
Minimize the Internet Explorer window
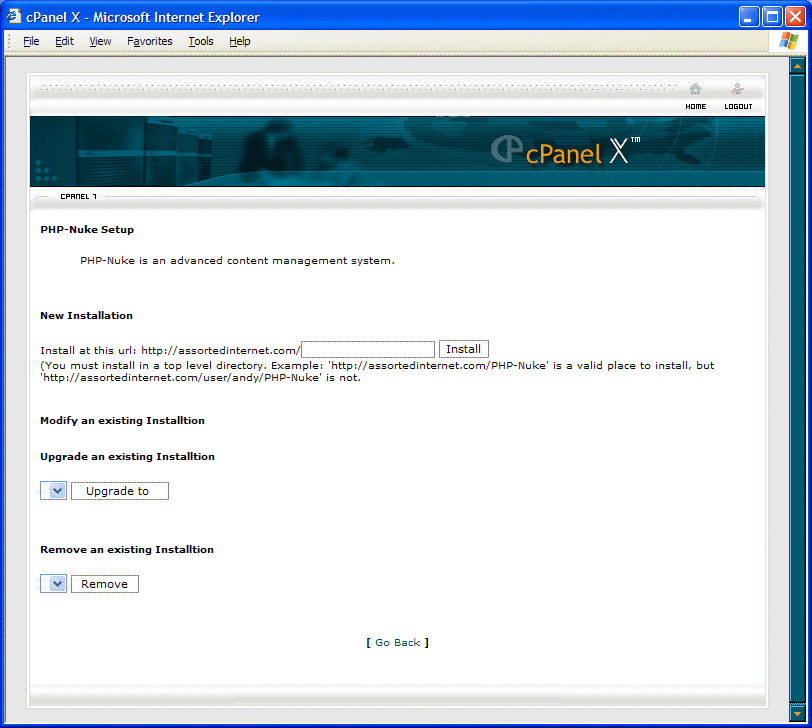[x=748, y=17]
